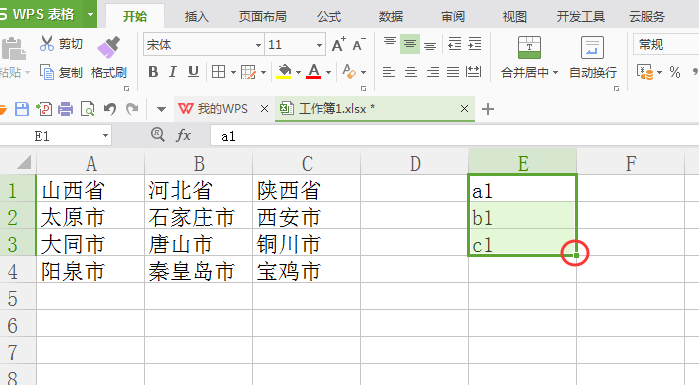Click the save icon in quick toolbar

[21, 109]
